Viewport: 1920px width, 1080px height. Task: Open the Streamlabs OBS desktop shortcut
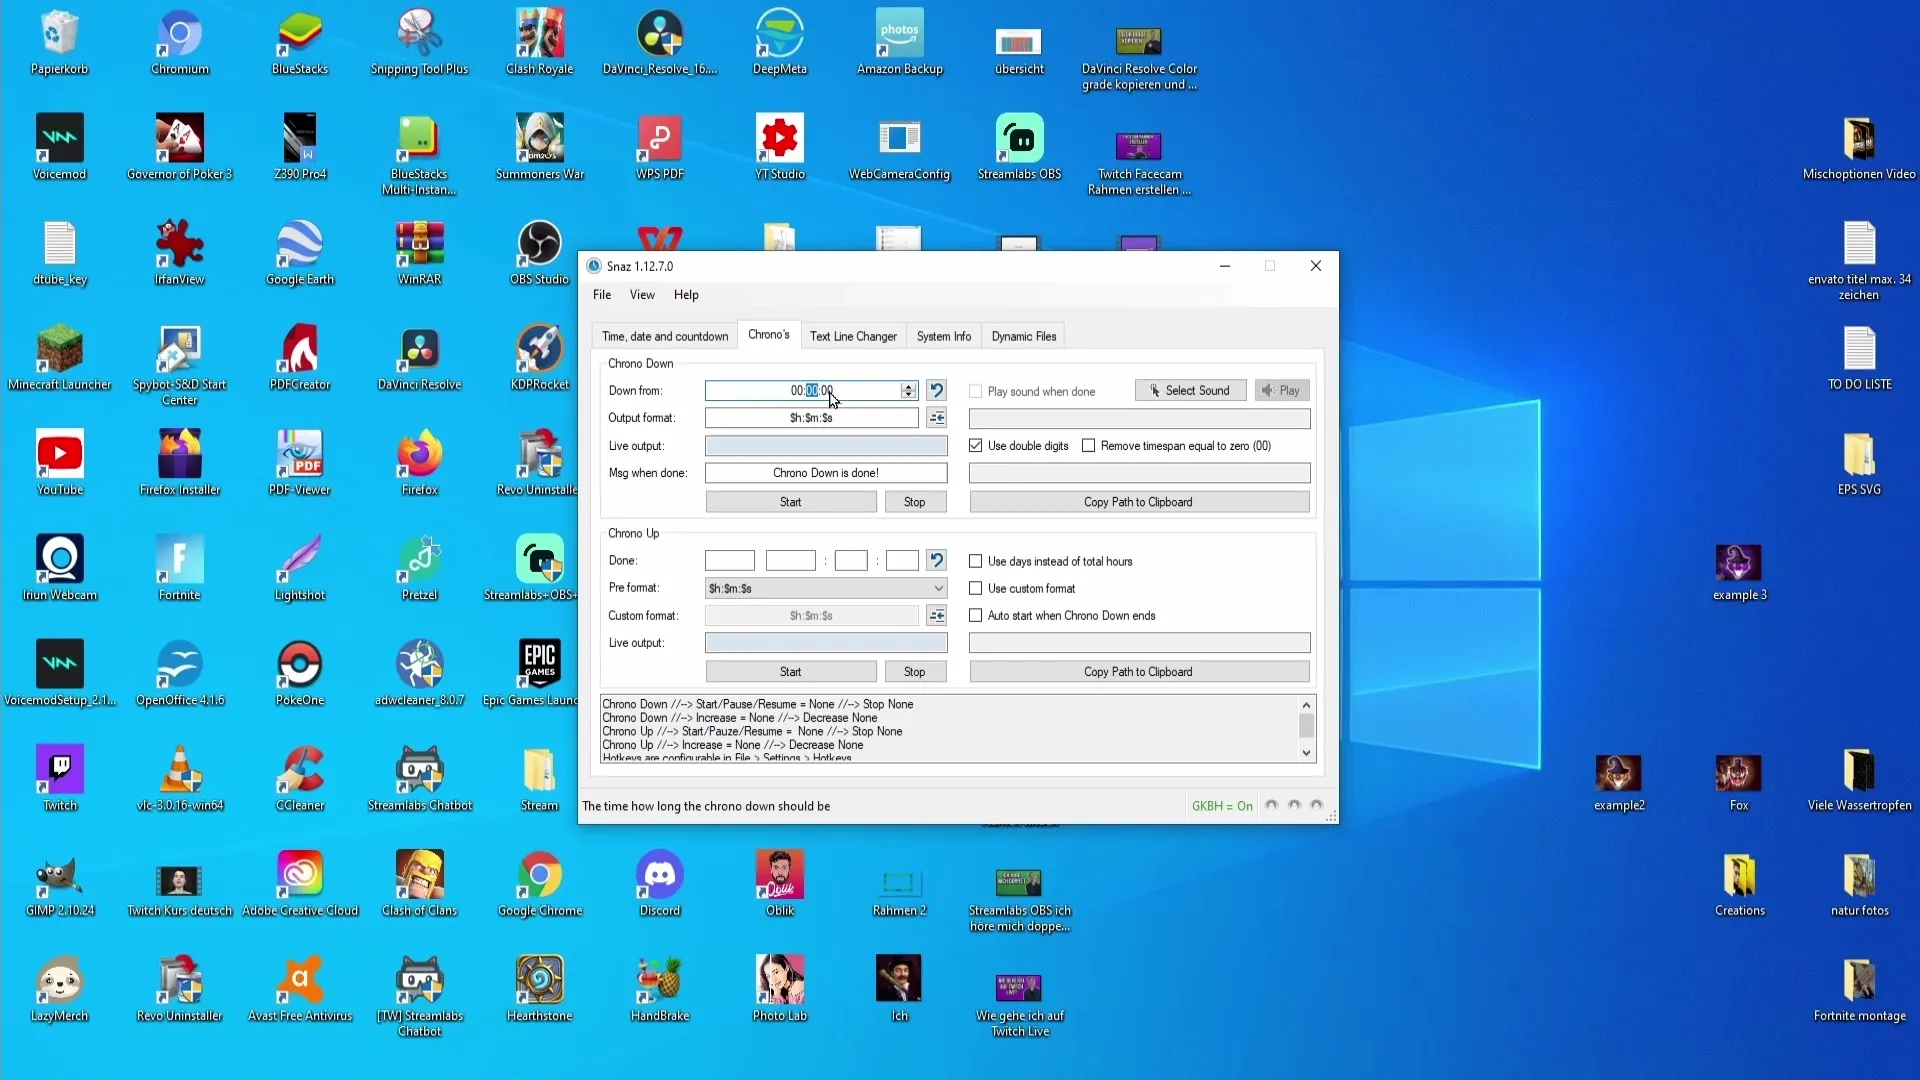tap(1019, 148)
